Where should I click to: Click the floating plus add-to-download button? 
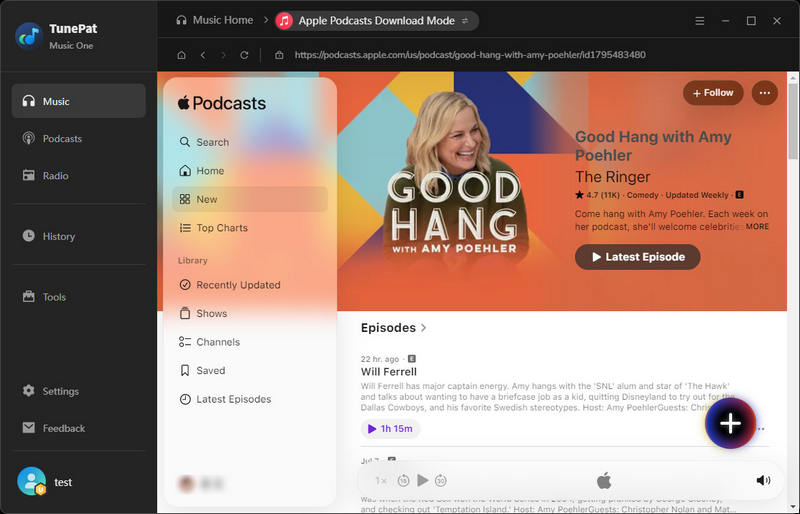pyautogui.click(x=730, y=423)
